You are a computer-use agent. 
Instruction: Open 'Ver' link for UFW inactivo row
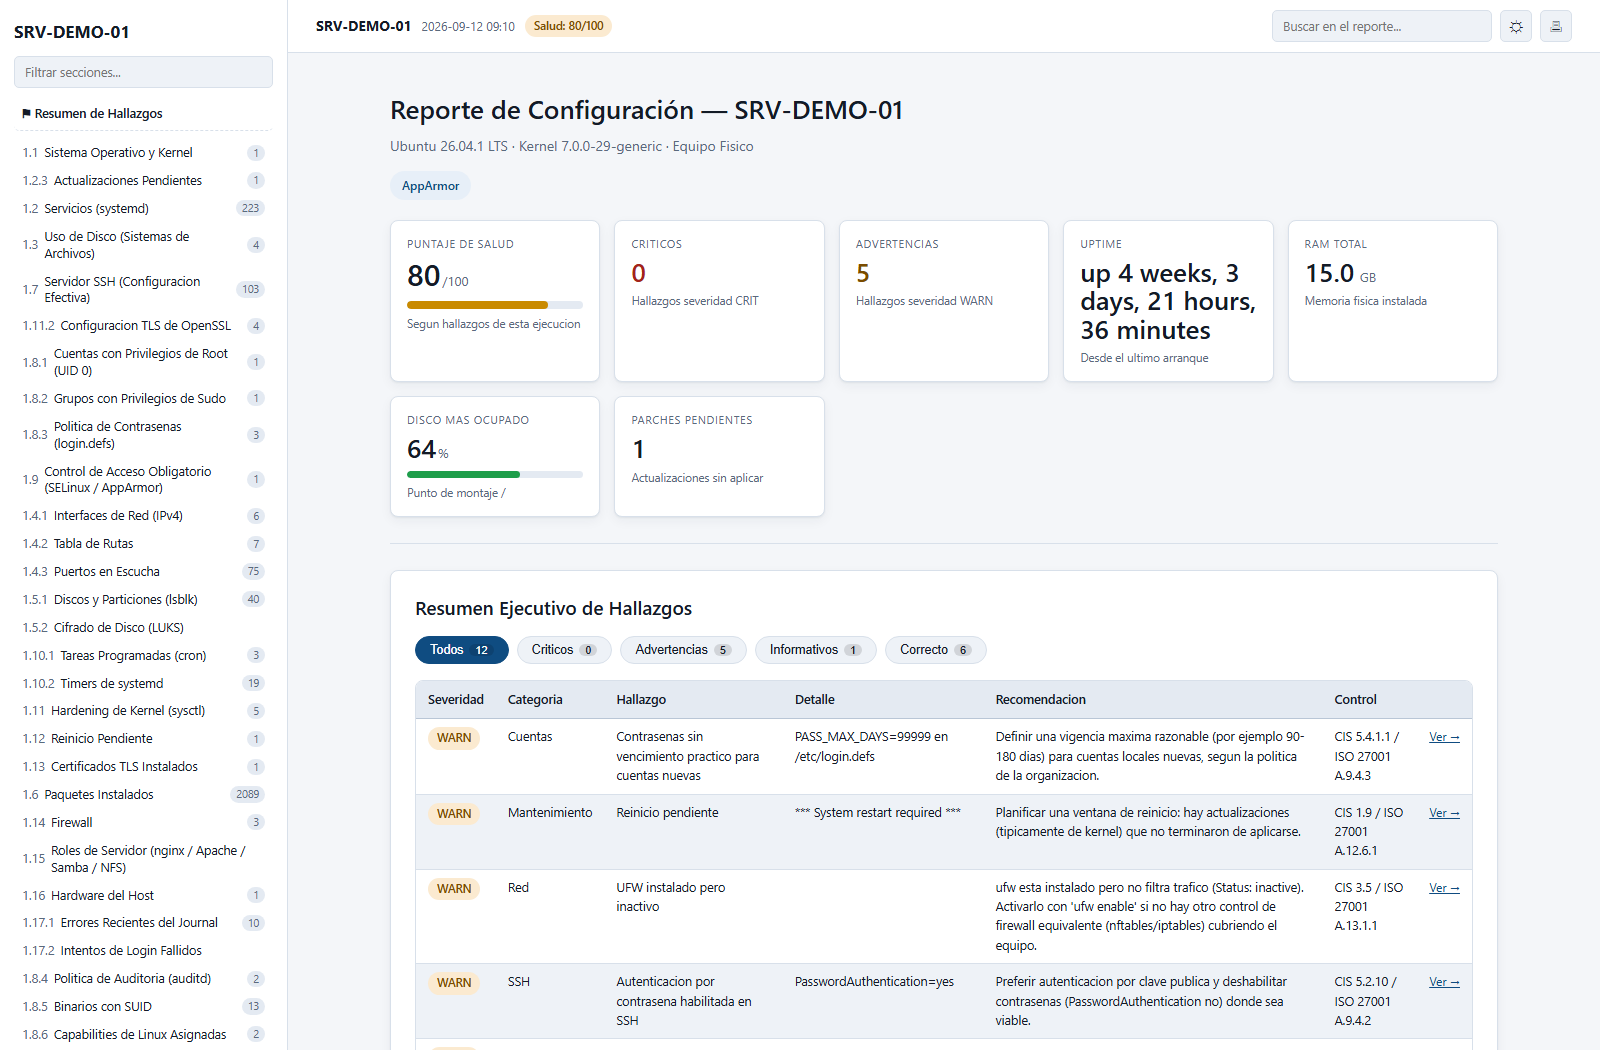tap(1444, 888)
